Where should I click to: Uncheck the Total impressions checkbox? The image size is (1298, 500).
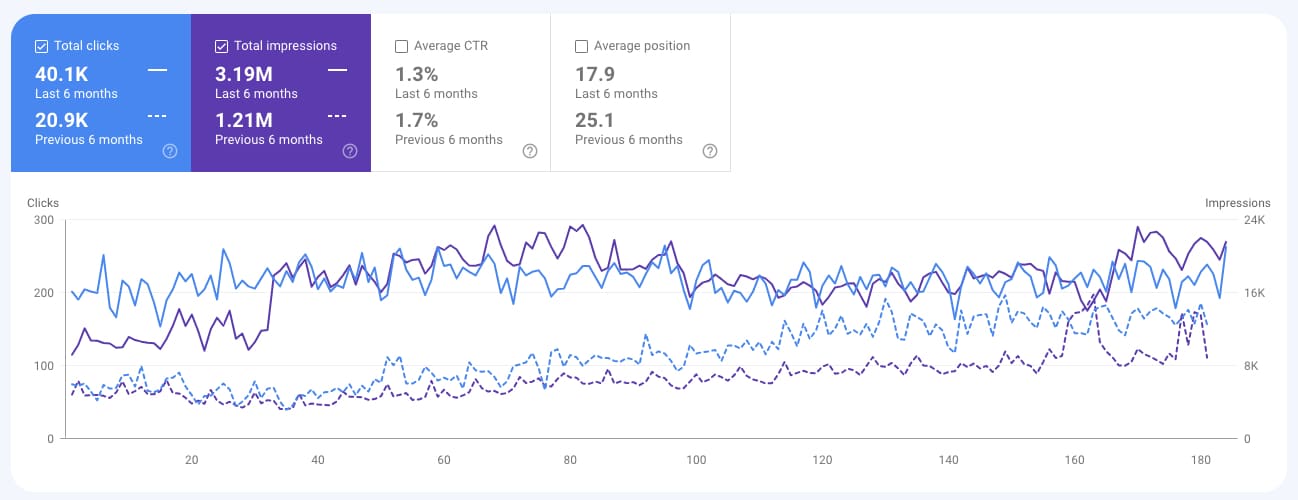click(221, 46)
